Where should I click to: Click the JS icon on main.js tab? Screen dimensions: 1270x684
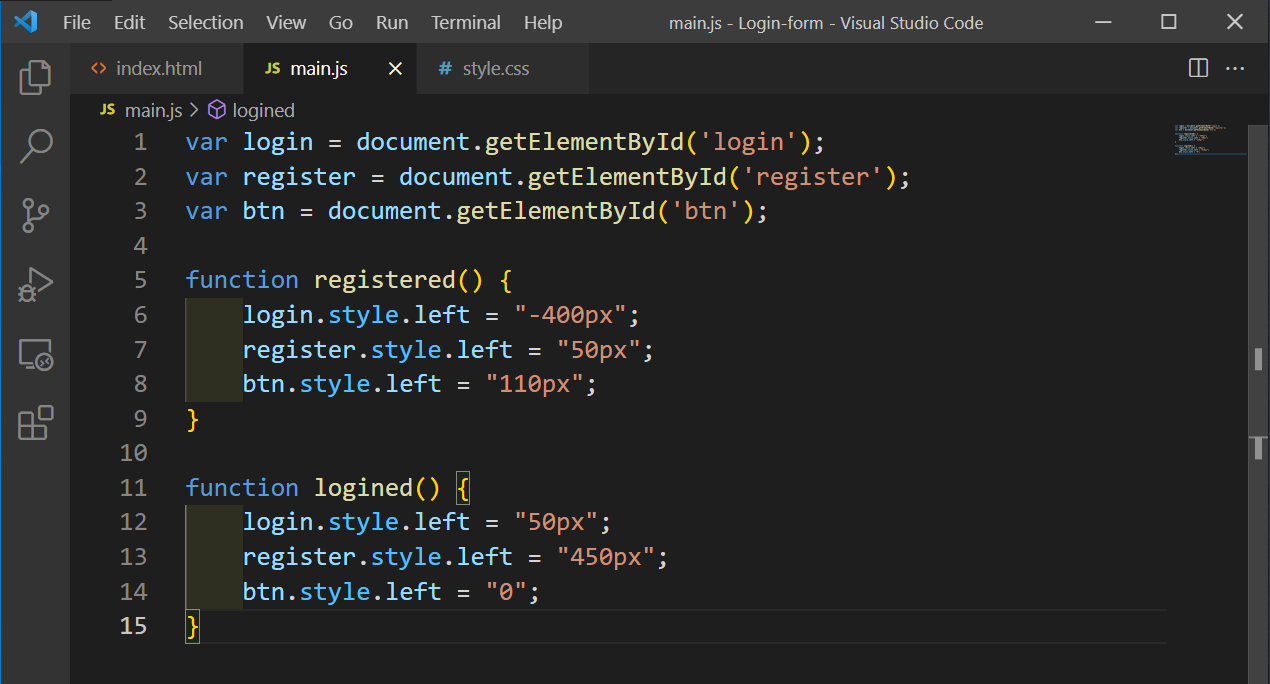click(x=272, y=69)
